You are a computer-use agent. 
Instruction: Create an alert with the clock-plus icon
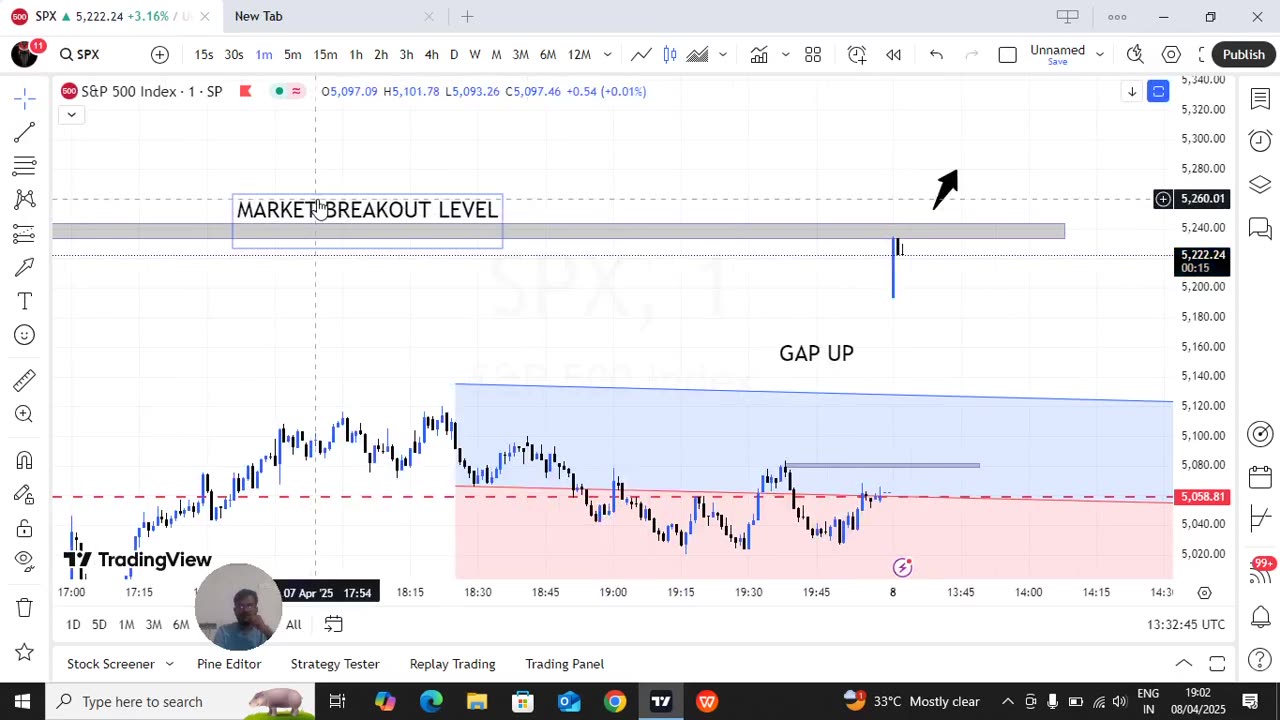(857, 55)
